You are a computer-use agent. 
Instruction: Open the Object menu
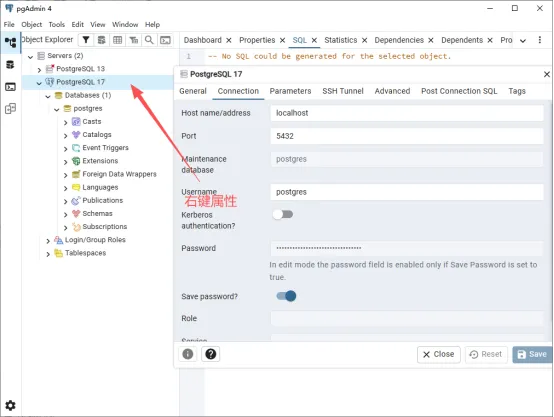coord(31,24)
